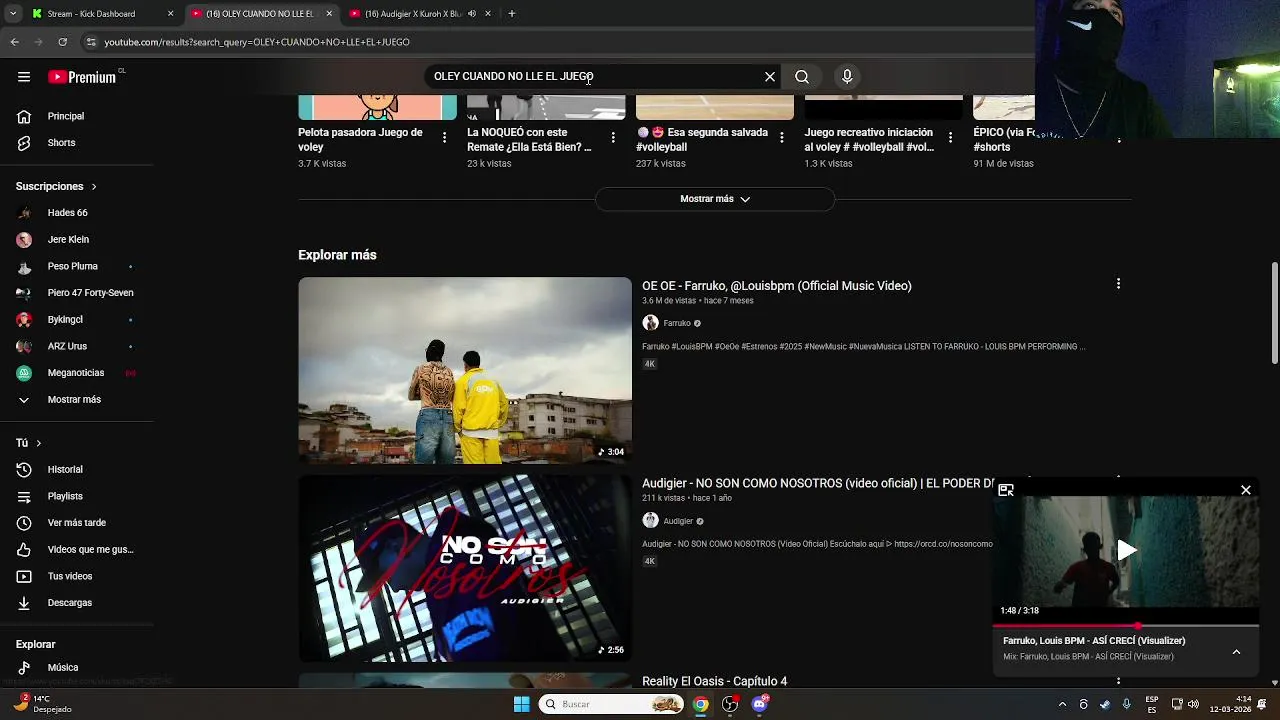Open new browser tab
Image resolution: width=1280 pixels, height=720 pixels.
[512, 14]
